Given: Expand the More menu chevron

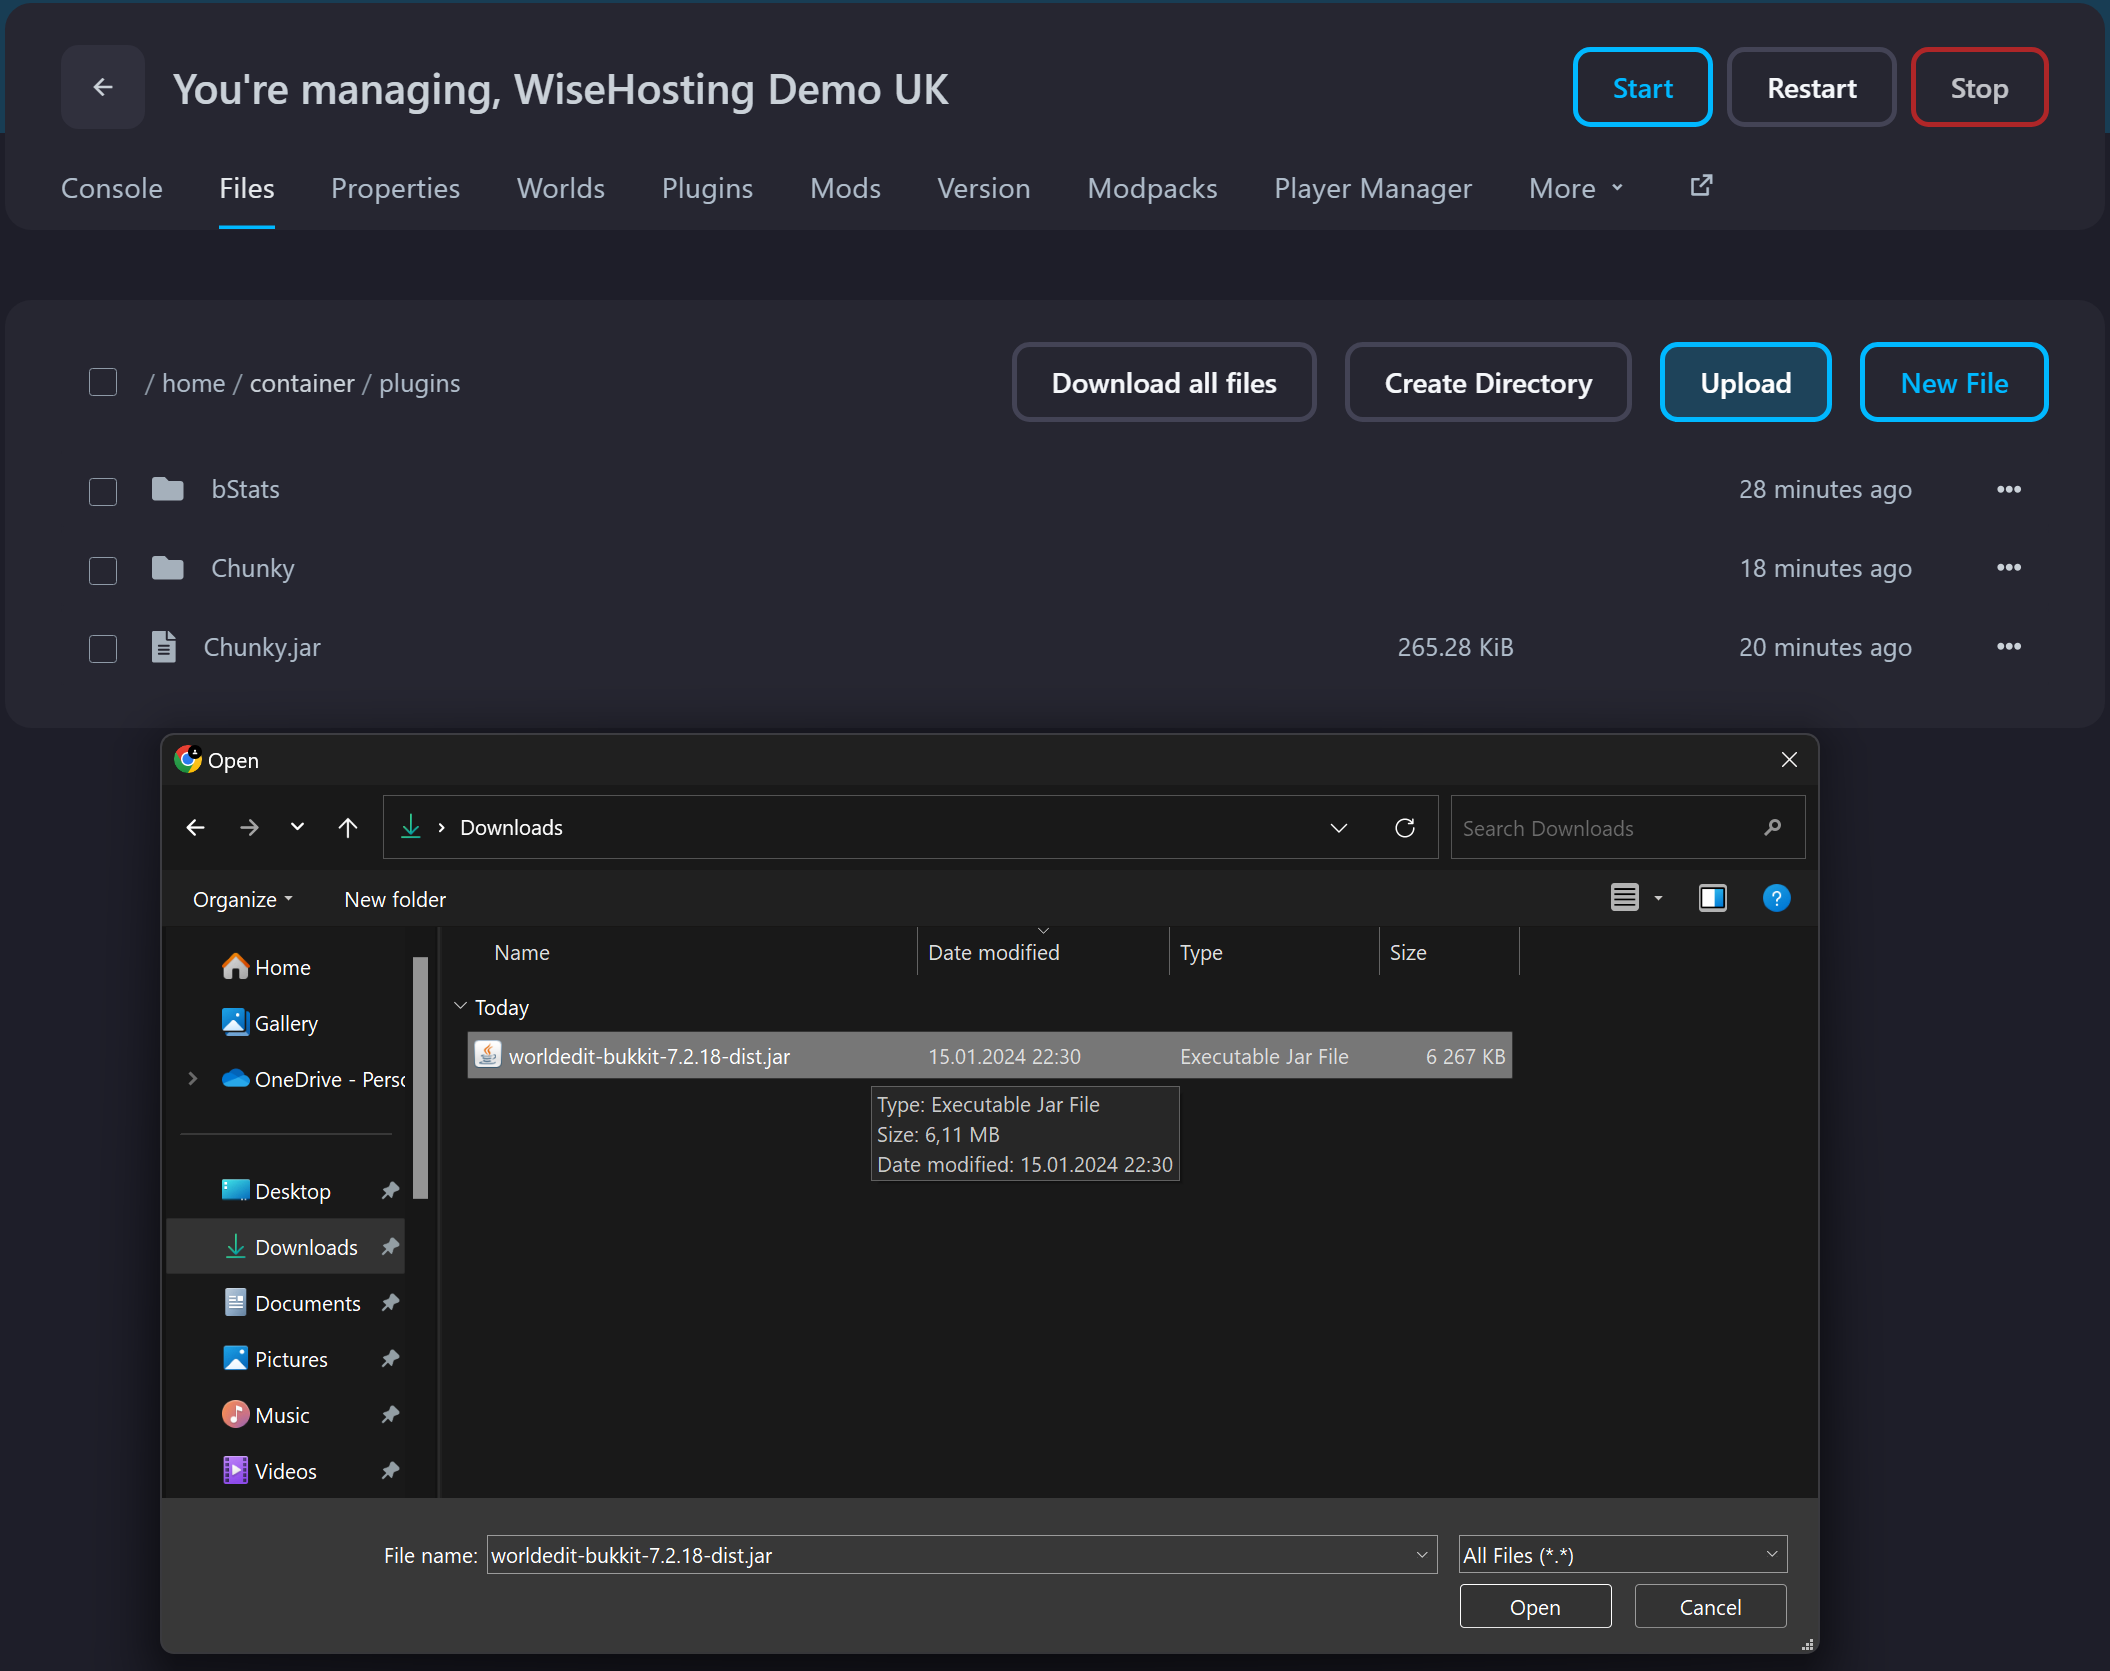Looking at the screenshot, I should [1618, 188].
